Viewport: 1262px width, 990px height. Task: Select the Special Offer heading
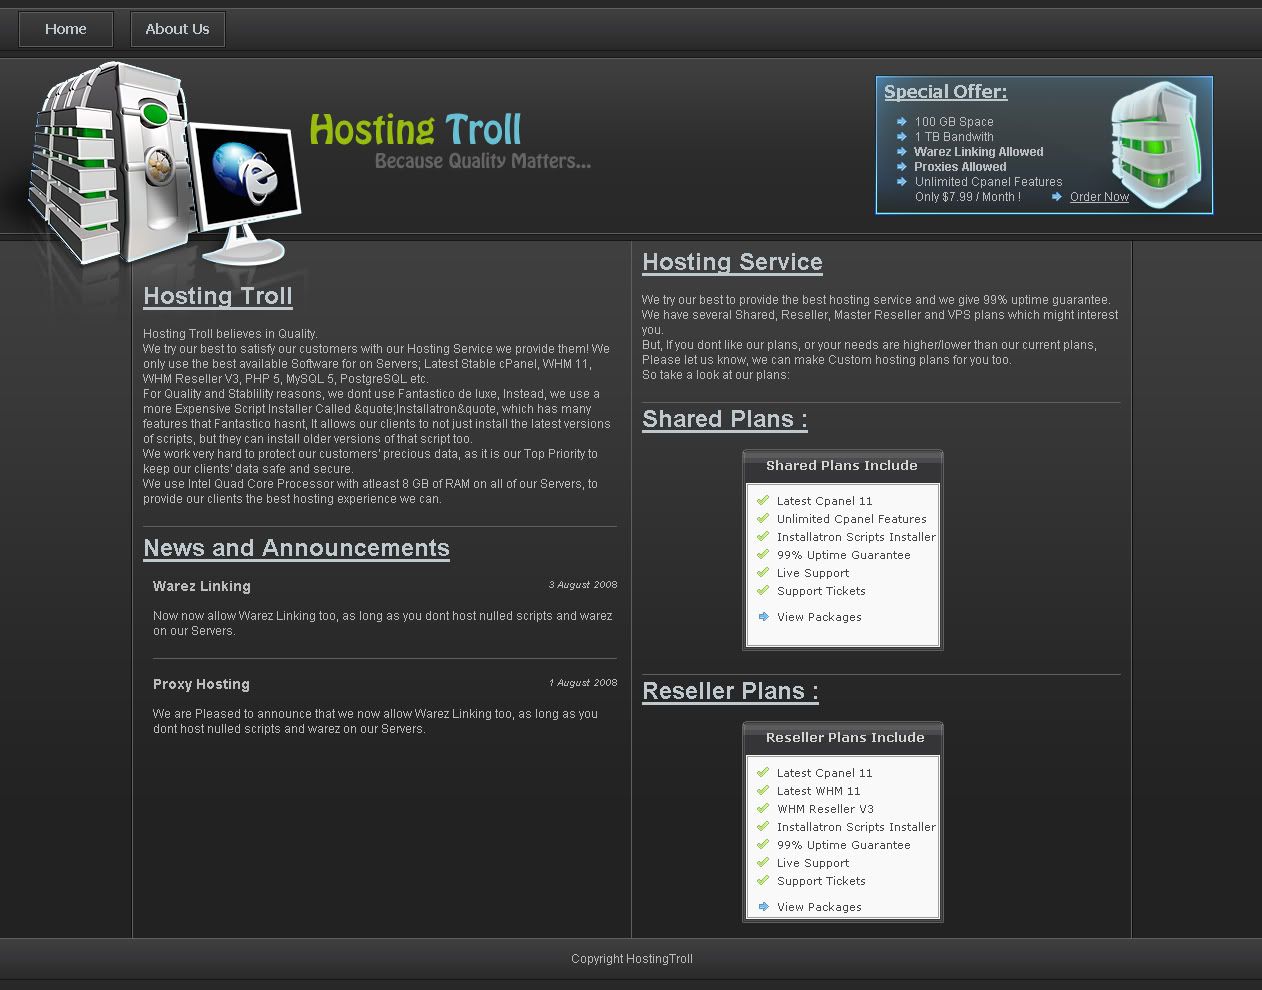coord(945,92)
